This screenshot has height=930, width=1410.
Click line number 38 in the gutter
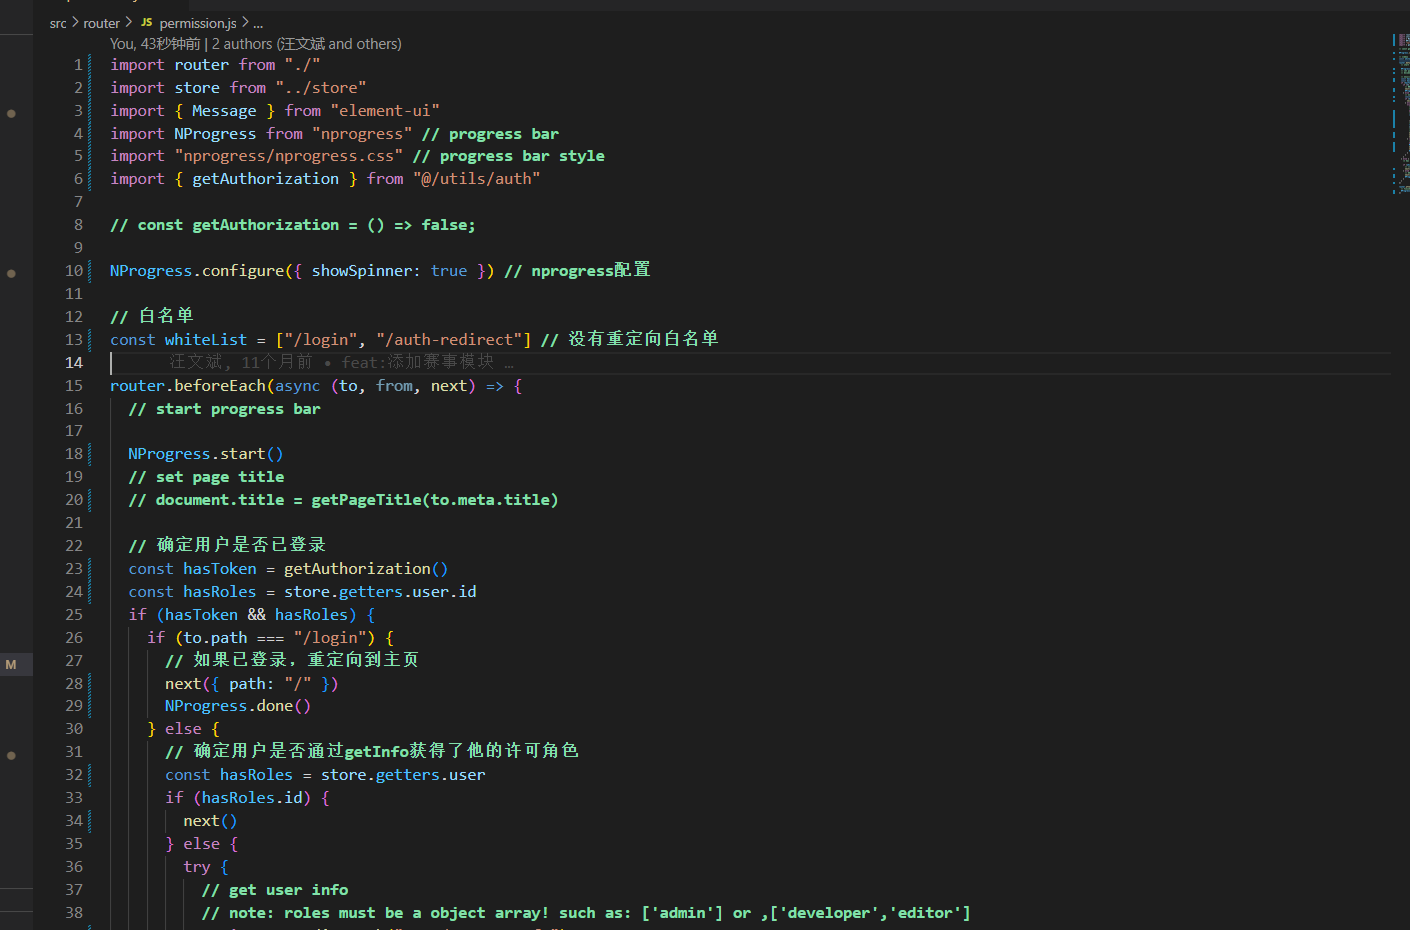click(x=74, y=912)
